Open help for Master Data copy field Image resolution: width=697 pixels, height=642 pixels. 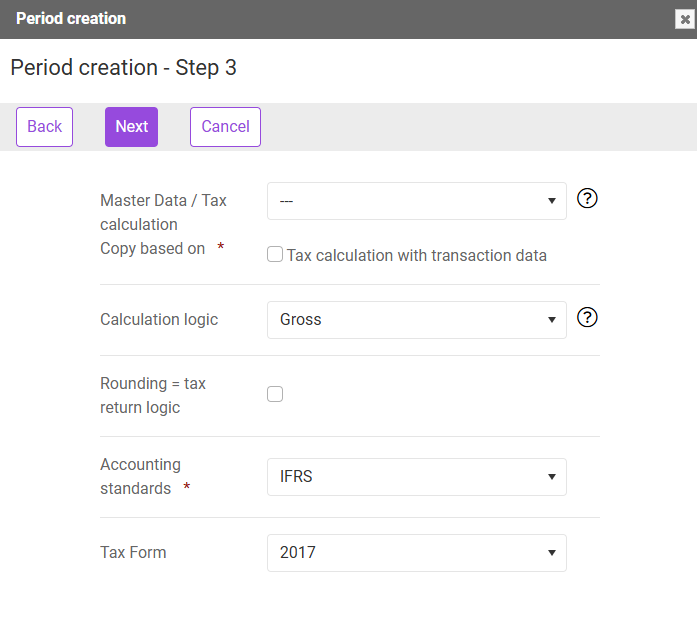coord(587,198)
